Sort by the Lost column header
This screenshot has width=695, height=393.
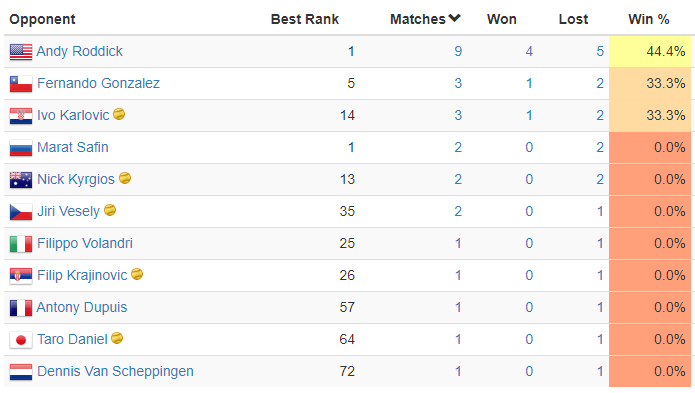573,19
